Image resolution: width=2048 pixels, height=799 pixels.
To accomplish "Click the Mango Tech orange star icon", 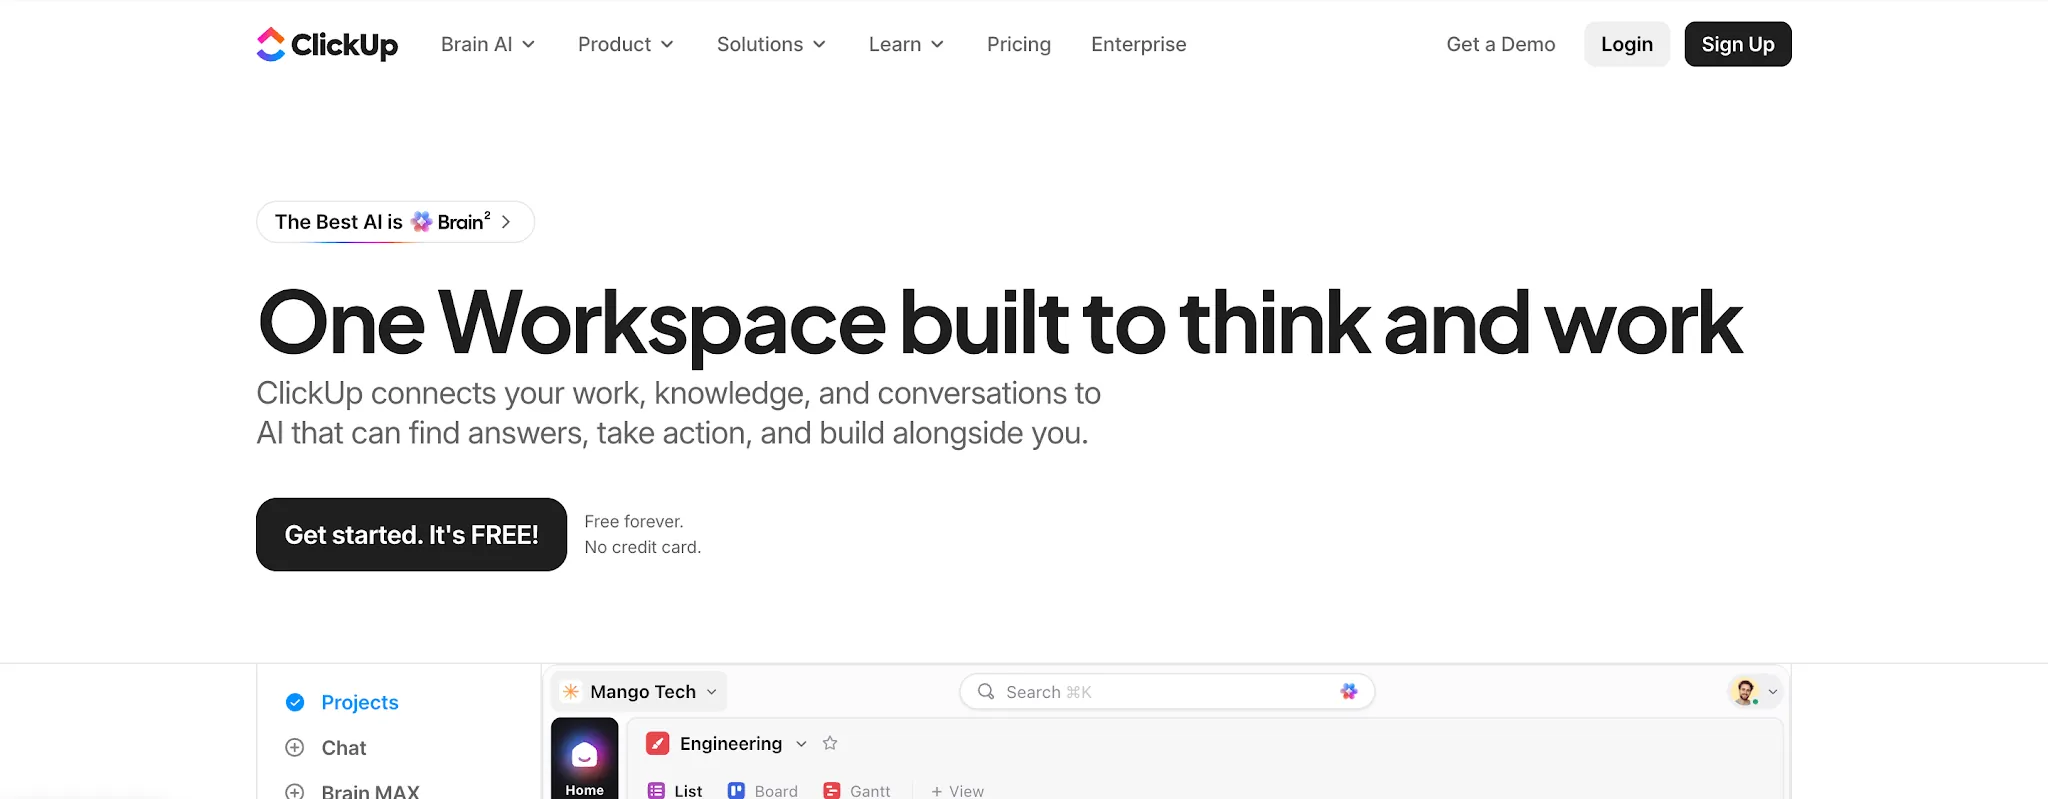I will 571,692.
